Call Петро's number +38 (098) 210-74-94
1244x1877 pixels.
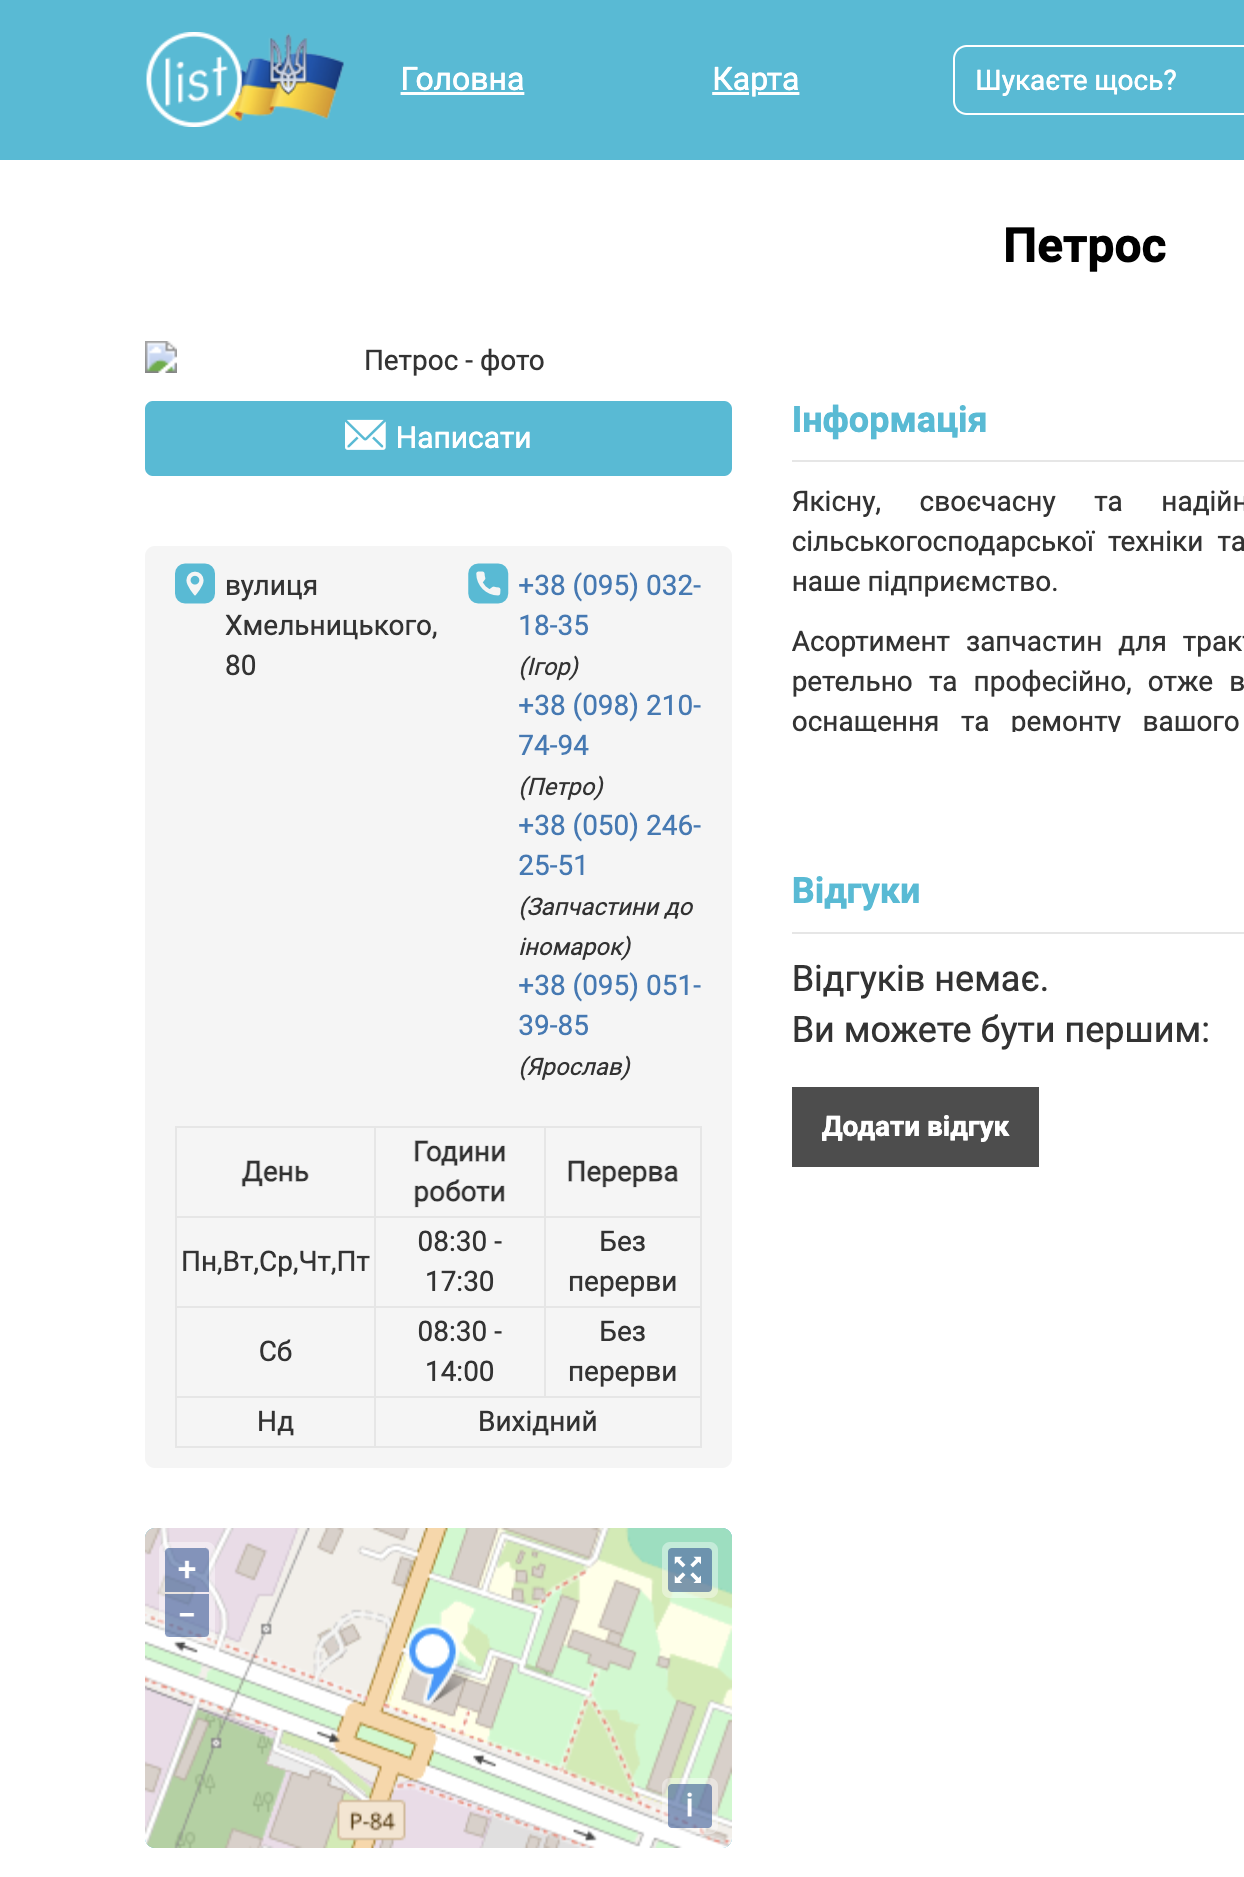609,725
